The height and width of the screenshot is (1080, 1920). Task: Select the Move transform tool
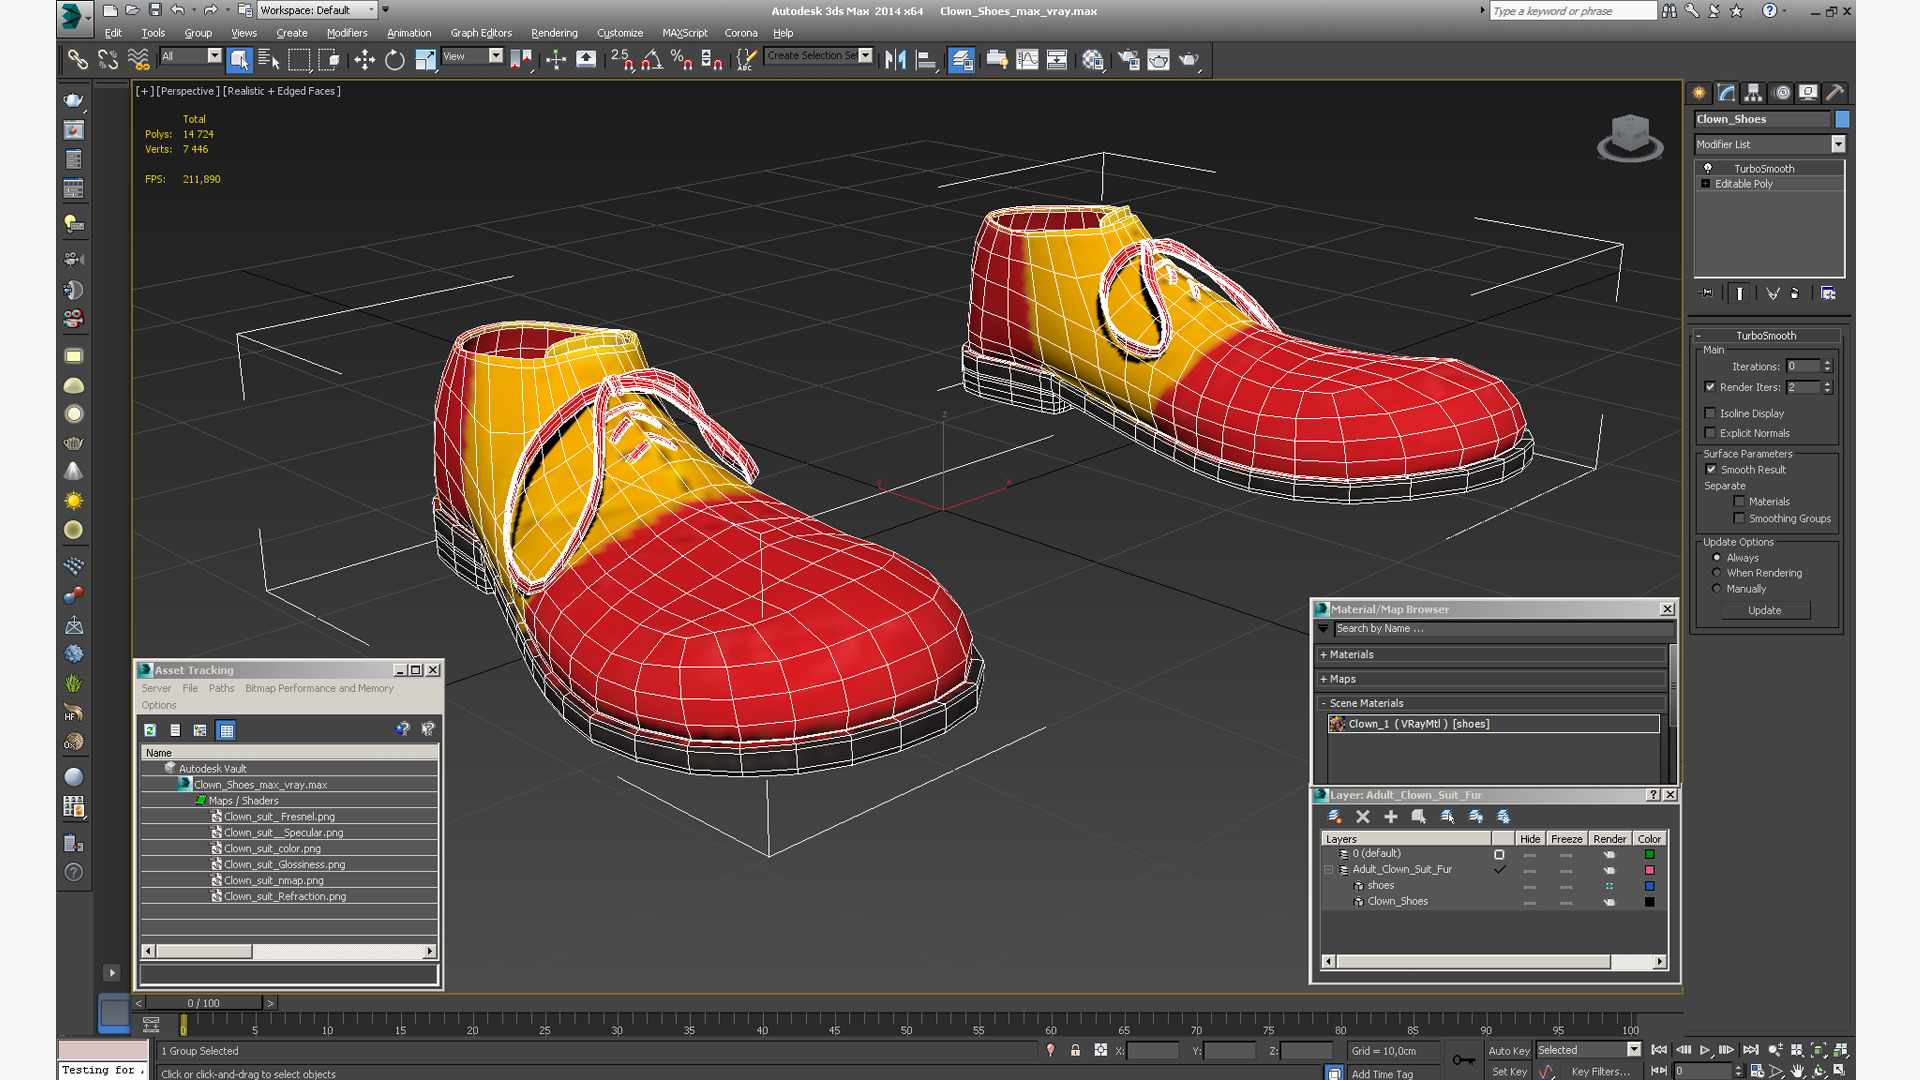point(364,60)
